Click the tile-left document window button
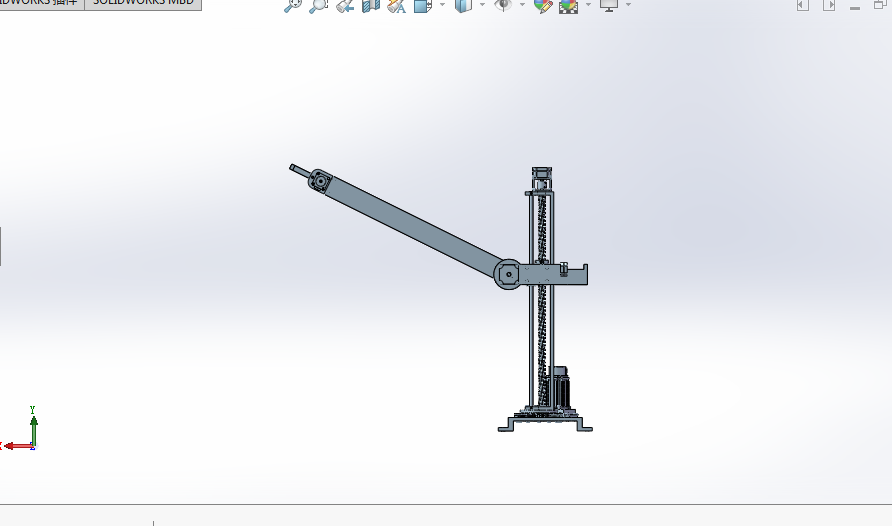This screenshot has height=526, width=892. 803,5
